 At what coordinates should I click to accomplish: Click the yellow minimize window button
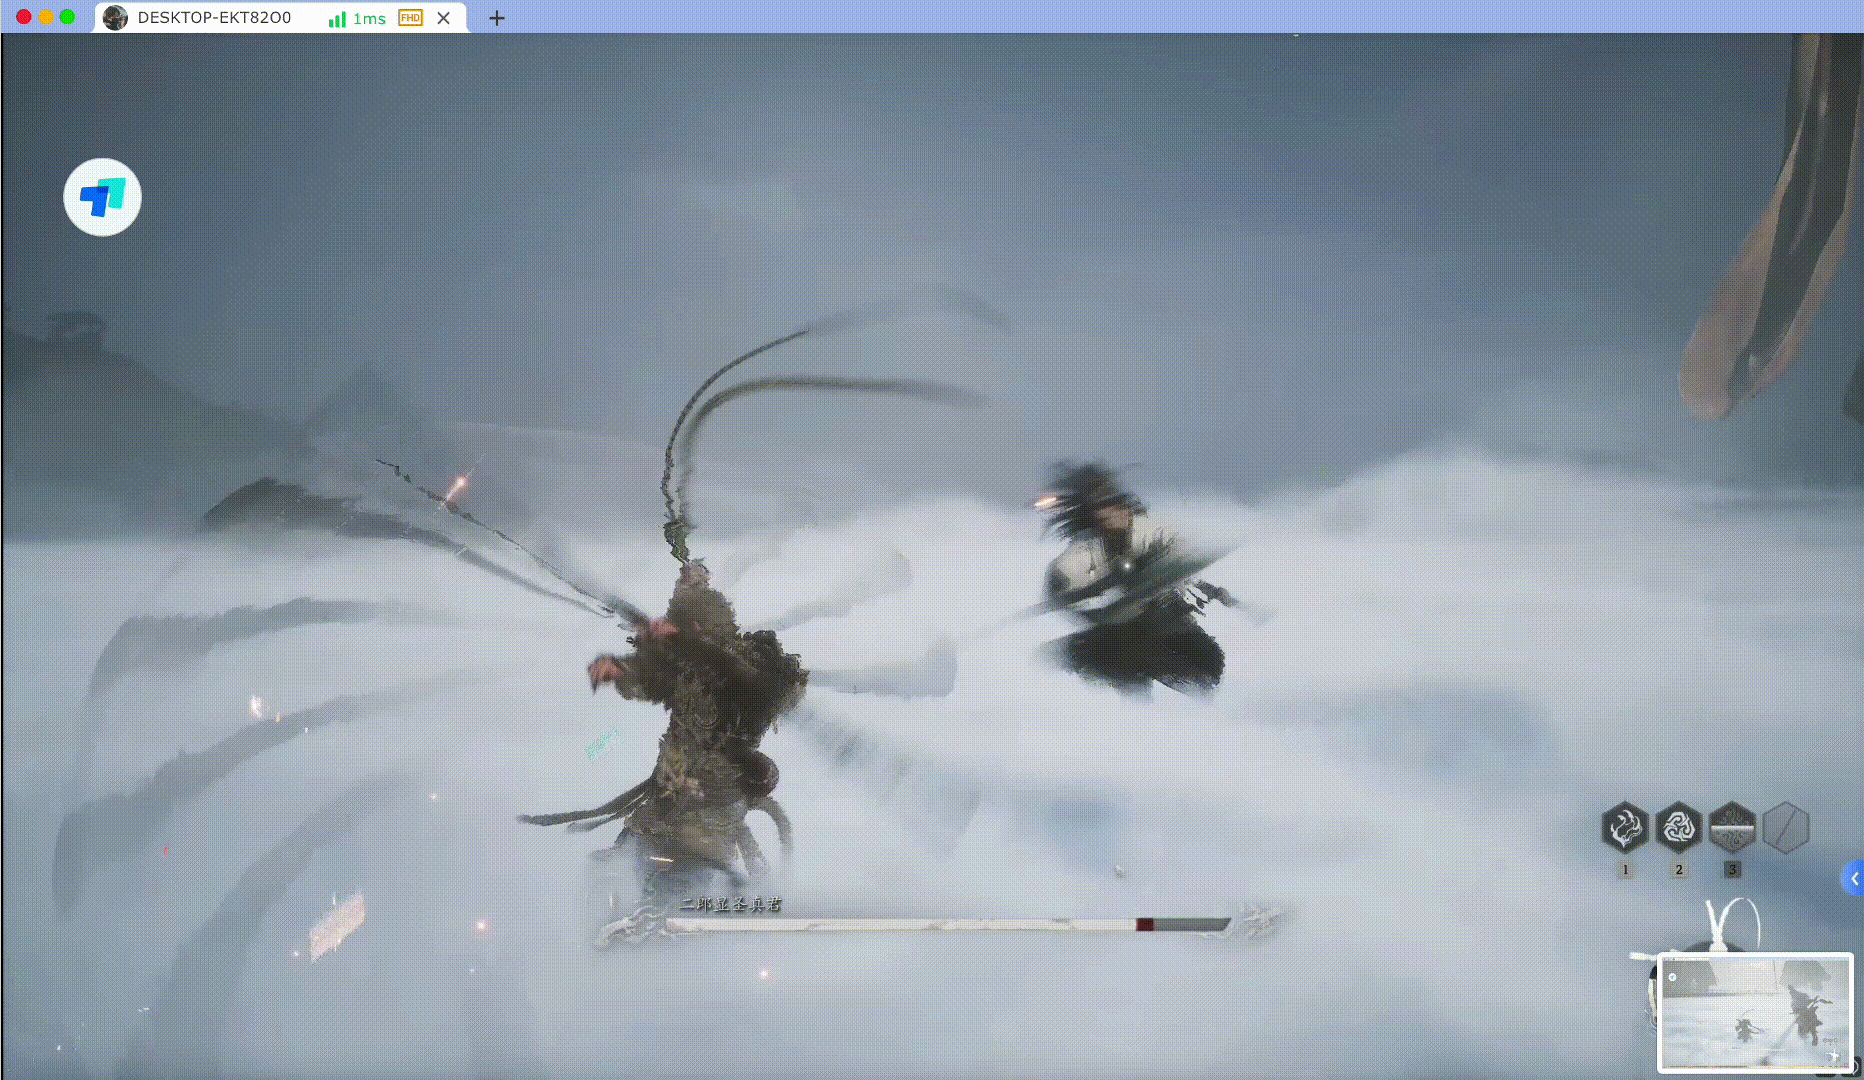pos(46,17)
